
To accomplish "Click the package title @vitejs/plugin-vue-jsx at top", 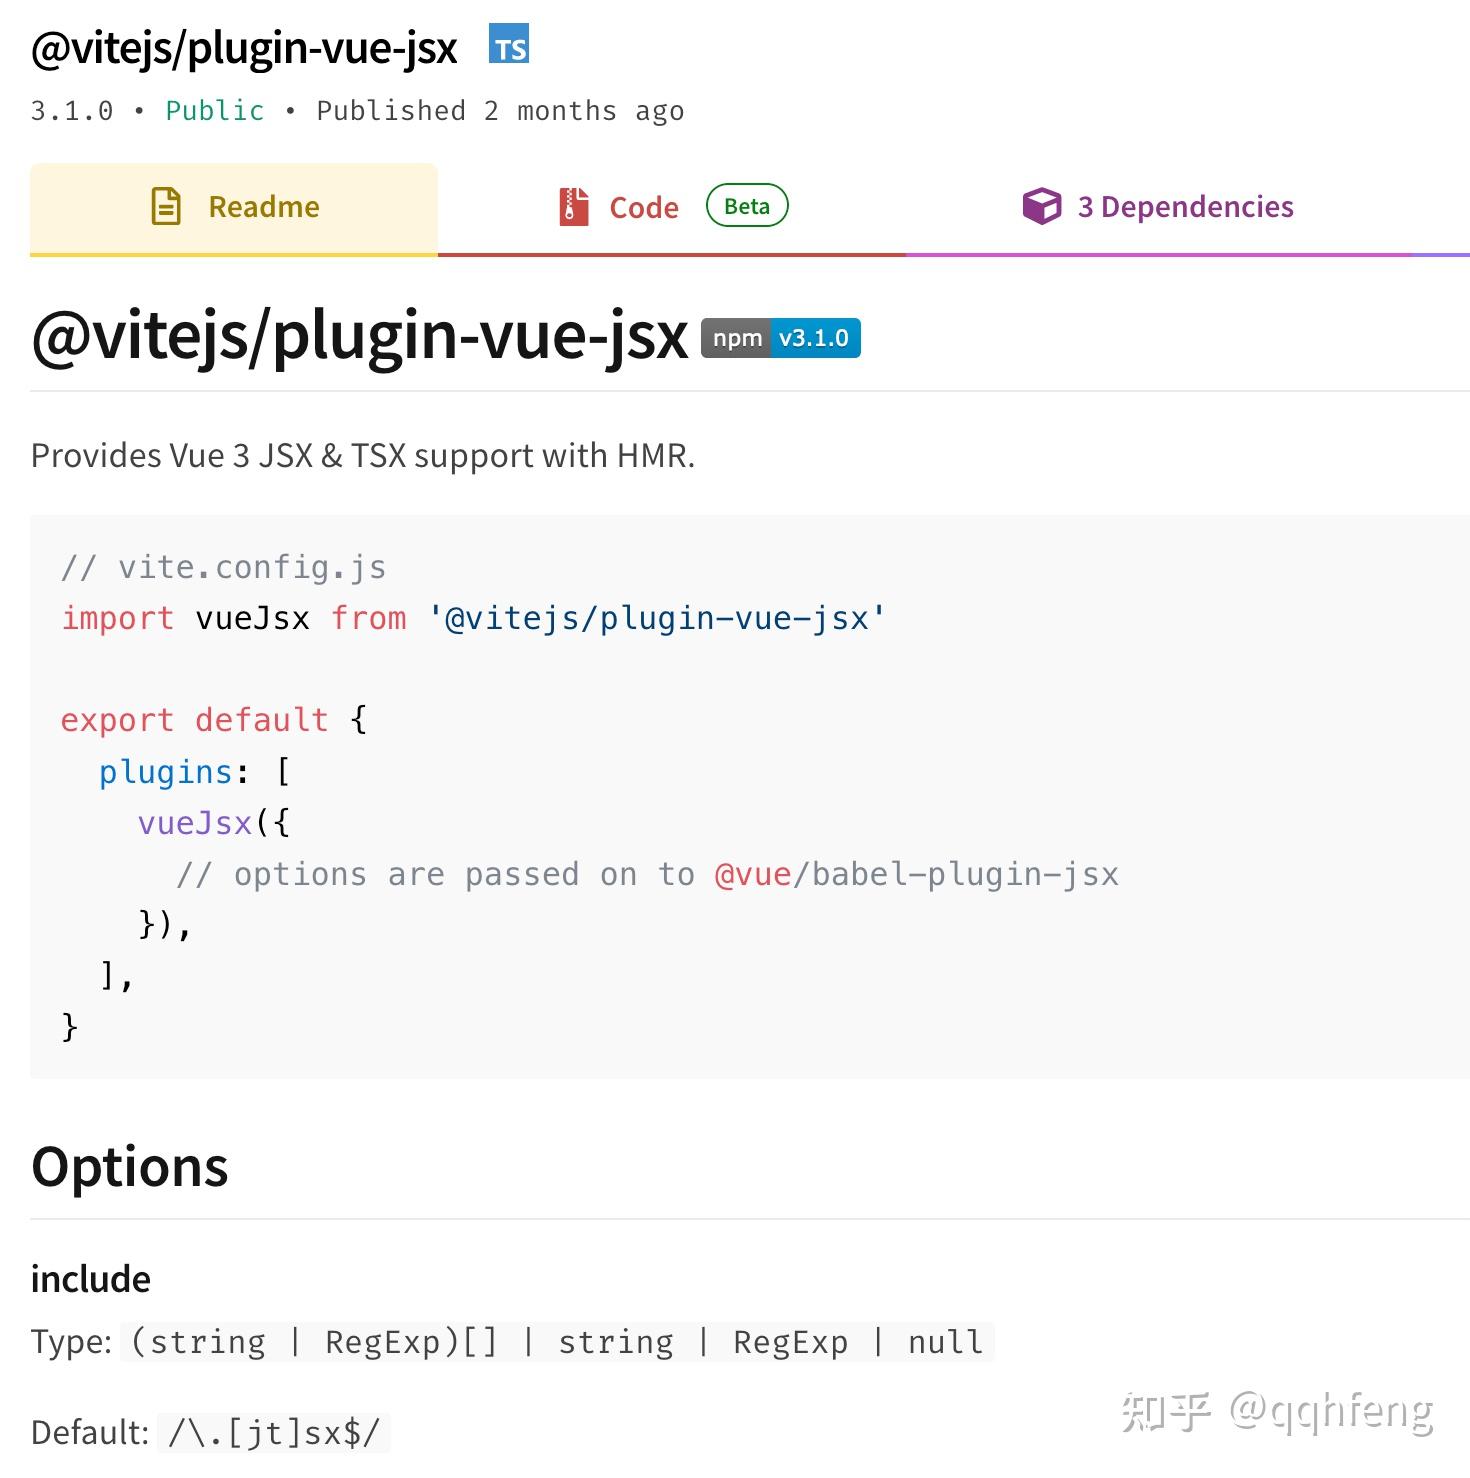I will click(244, 48).
